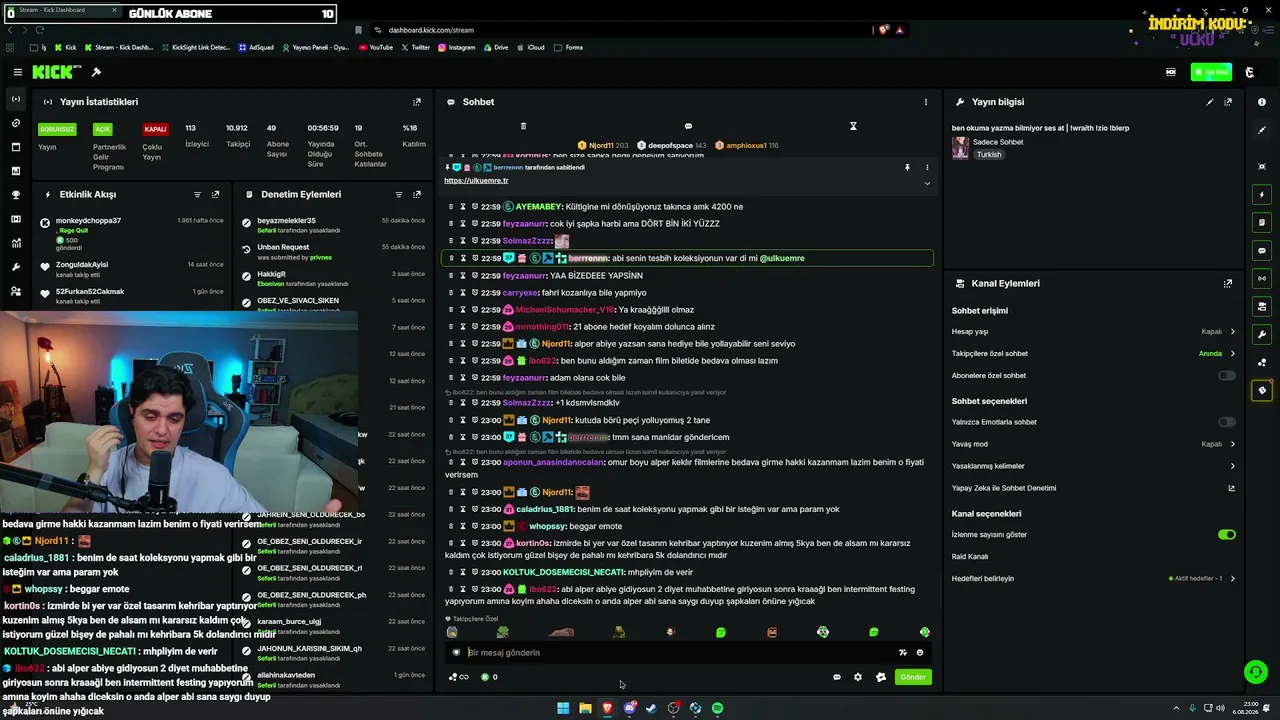The height and width of the screenshot is (720, 1280).
Task: Toggle the wrench widget in right sidebar
Action: [x=1262, y=335]
